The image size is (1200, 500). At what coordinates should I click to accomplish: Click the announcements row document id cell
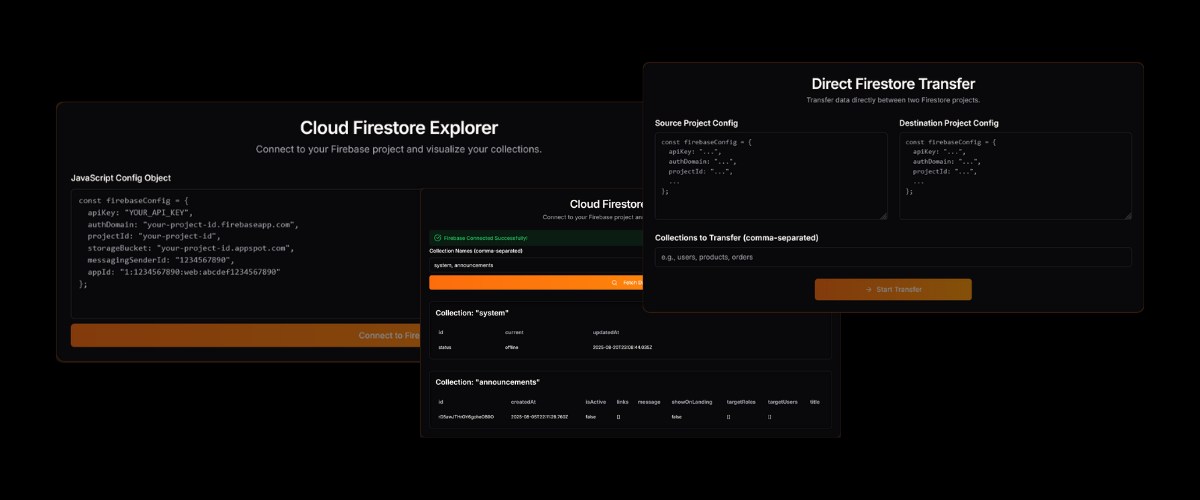(x=466, y=416)
